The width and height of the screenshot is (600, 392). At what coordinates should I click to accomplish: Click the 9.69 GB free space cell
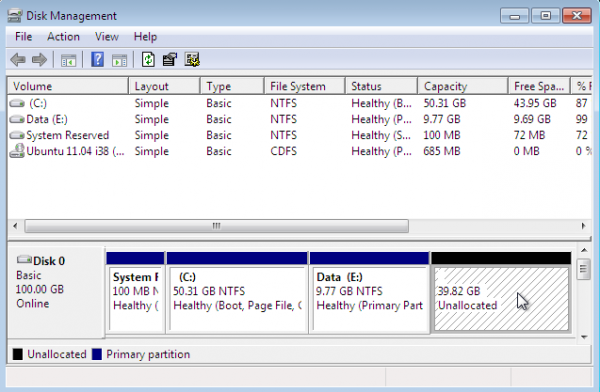click(532, 119)
